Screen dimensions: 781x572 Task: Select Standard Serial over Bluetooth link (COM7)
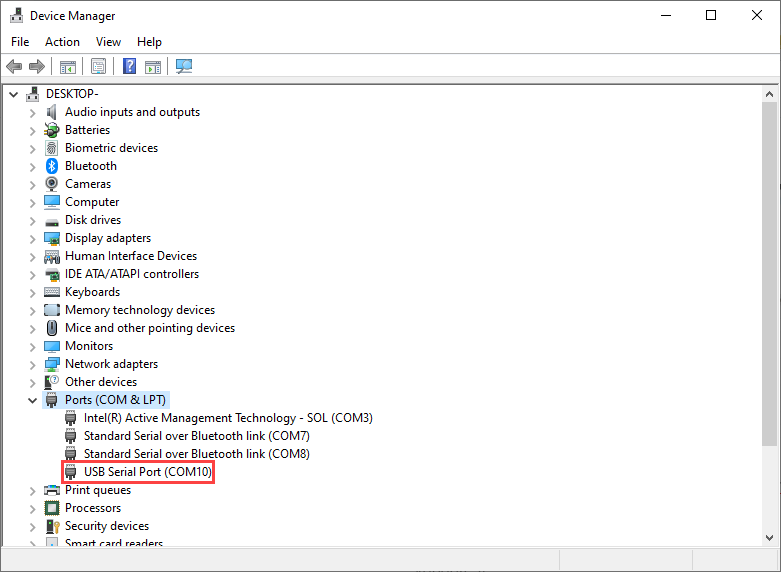tap(196, 436)
